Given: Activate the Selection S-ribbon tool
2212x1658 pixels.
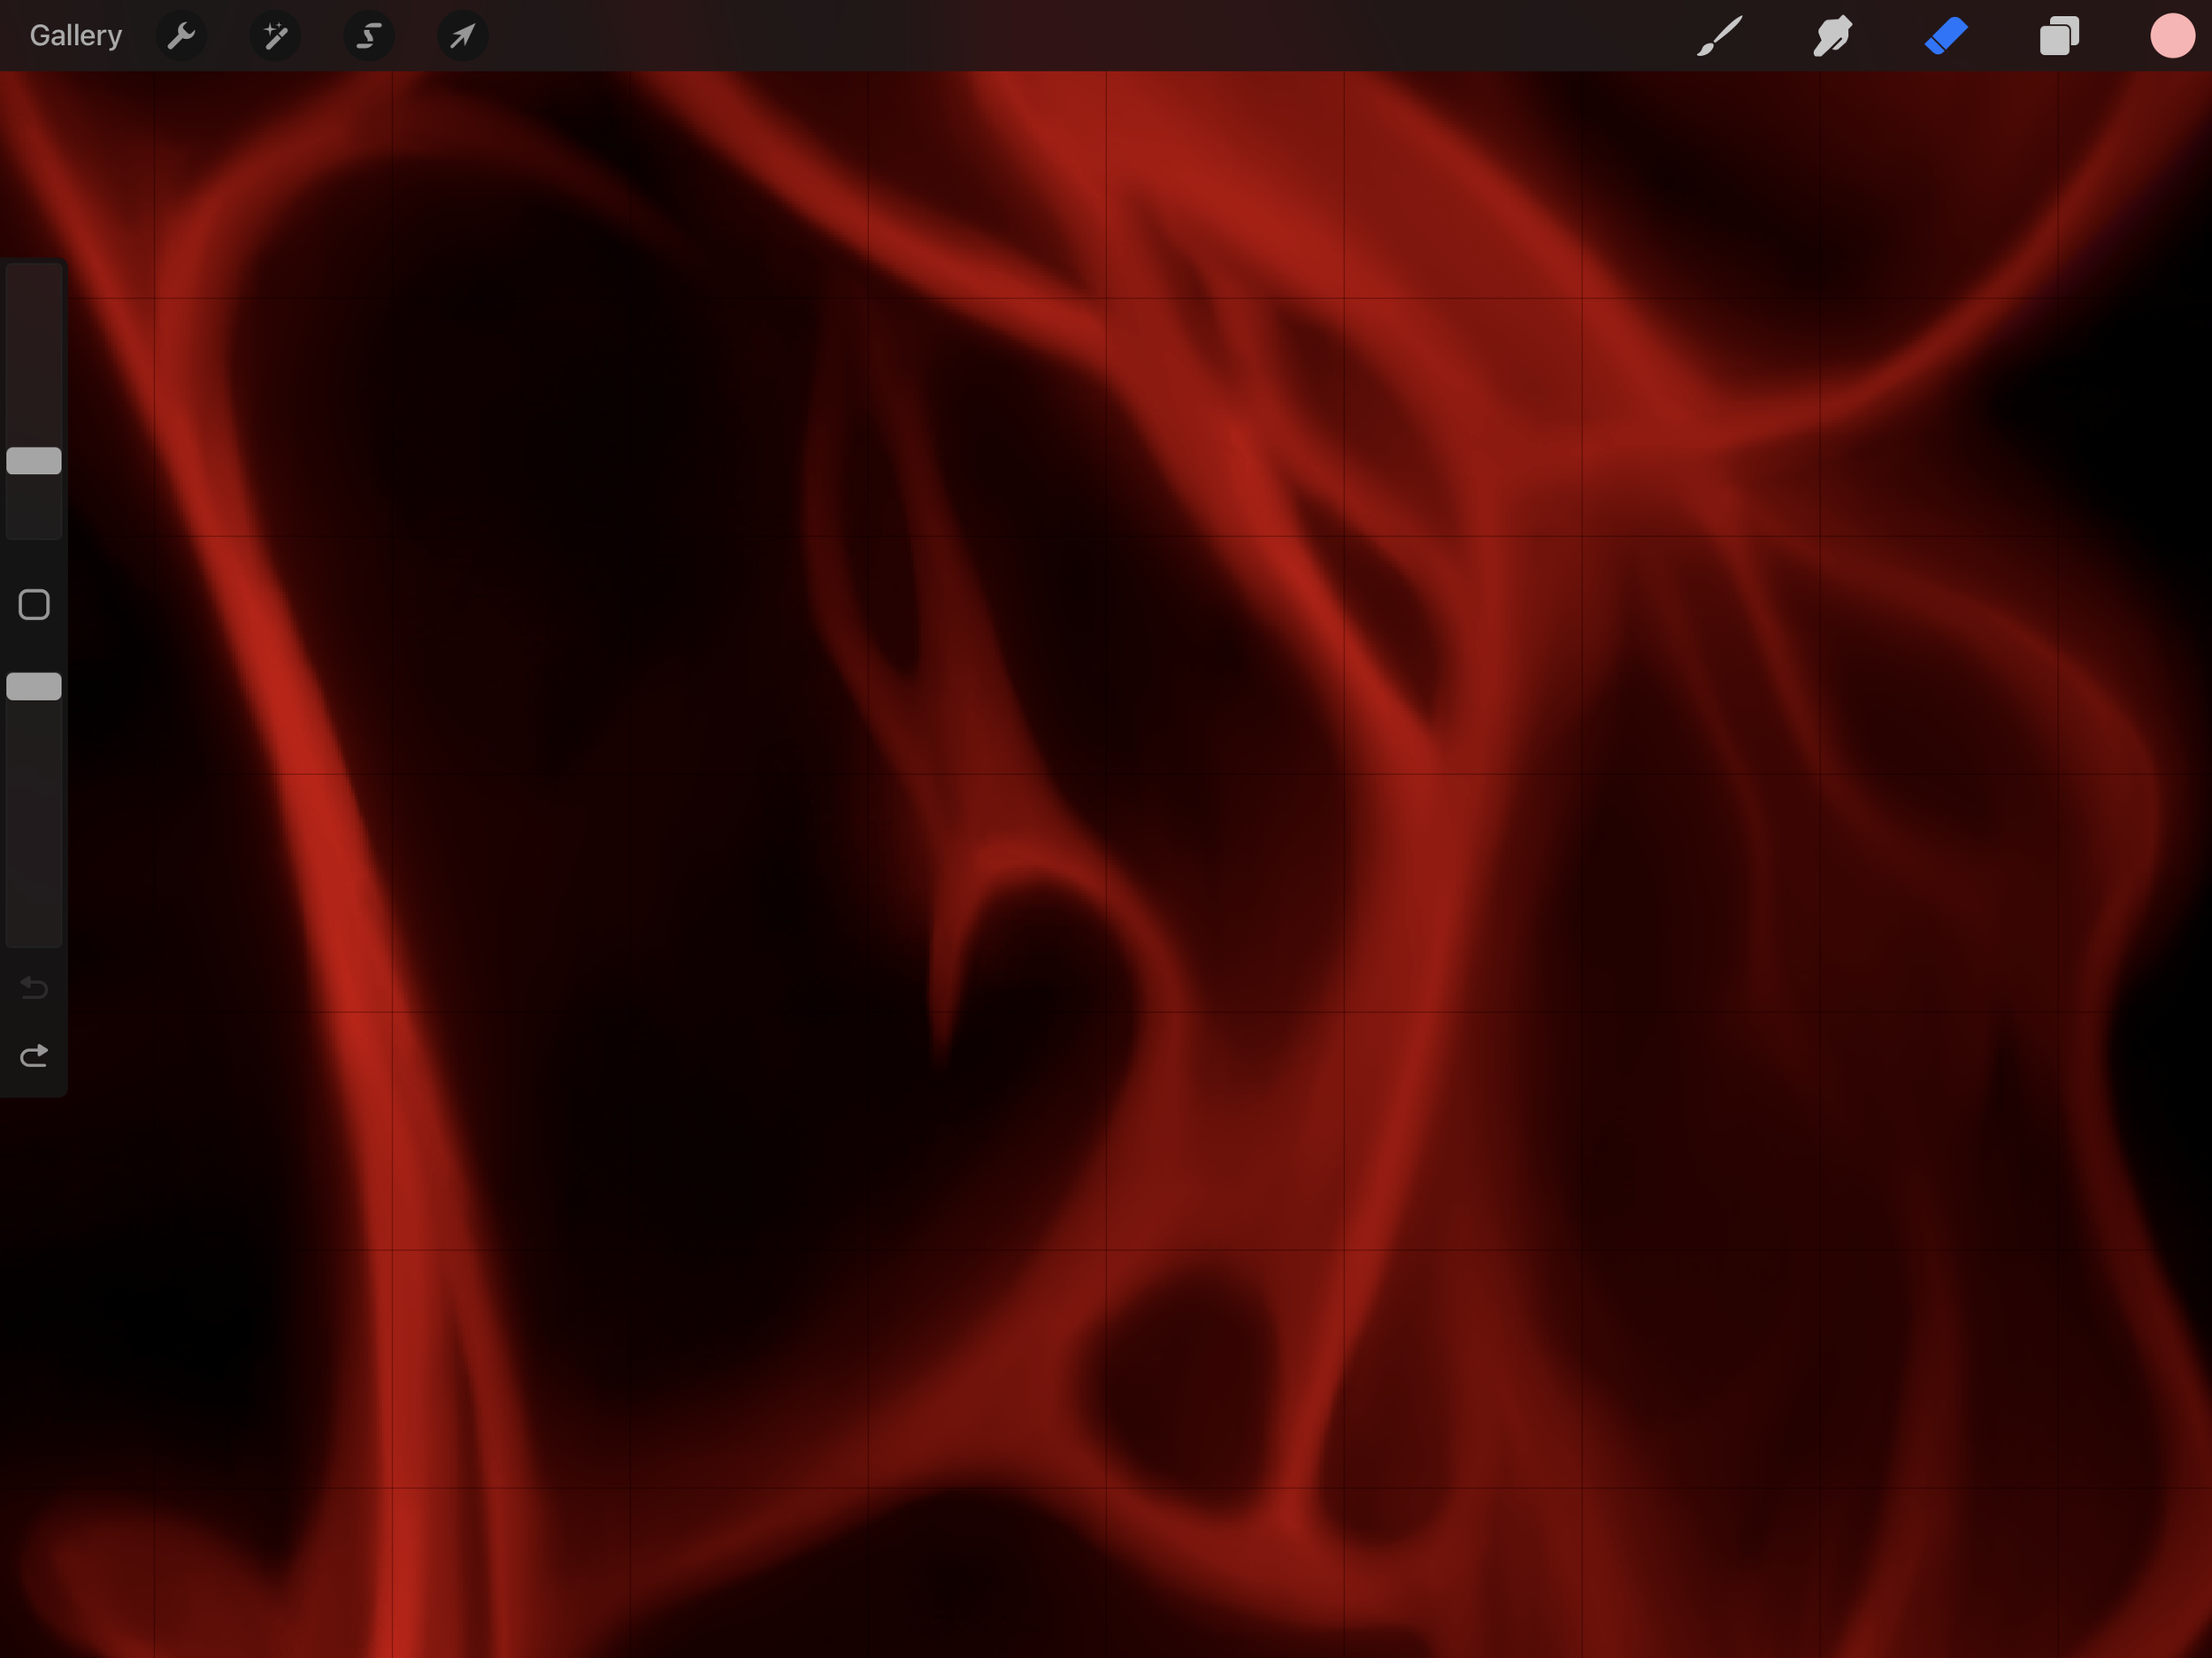Looking at the screenshot, I should [369, 36].
